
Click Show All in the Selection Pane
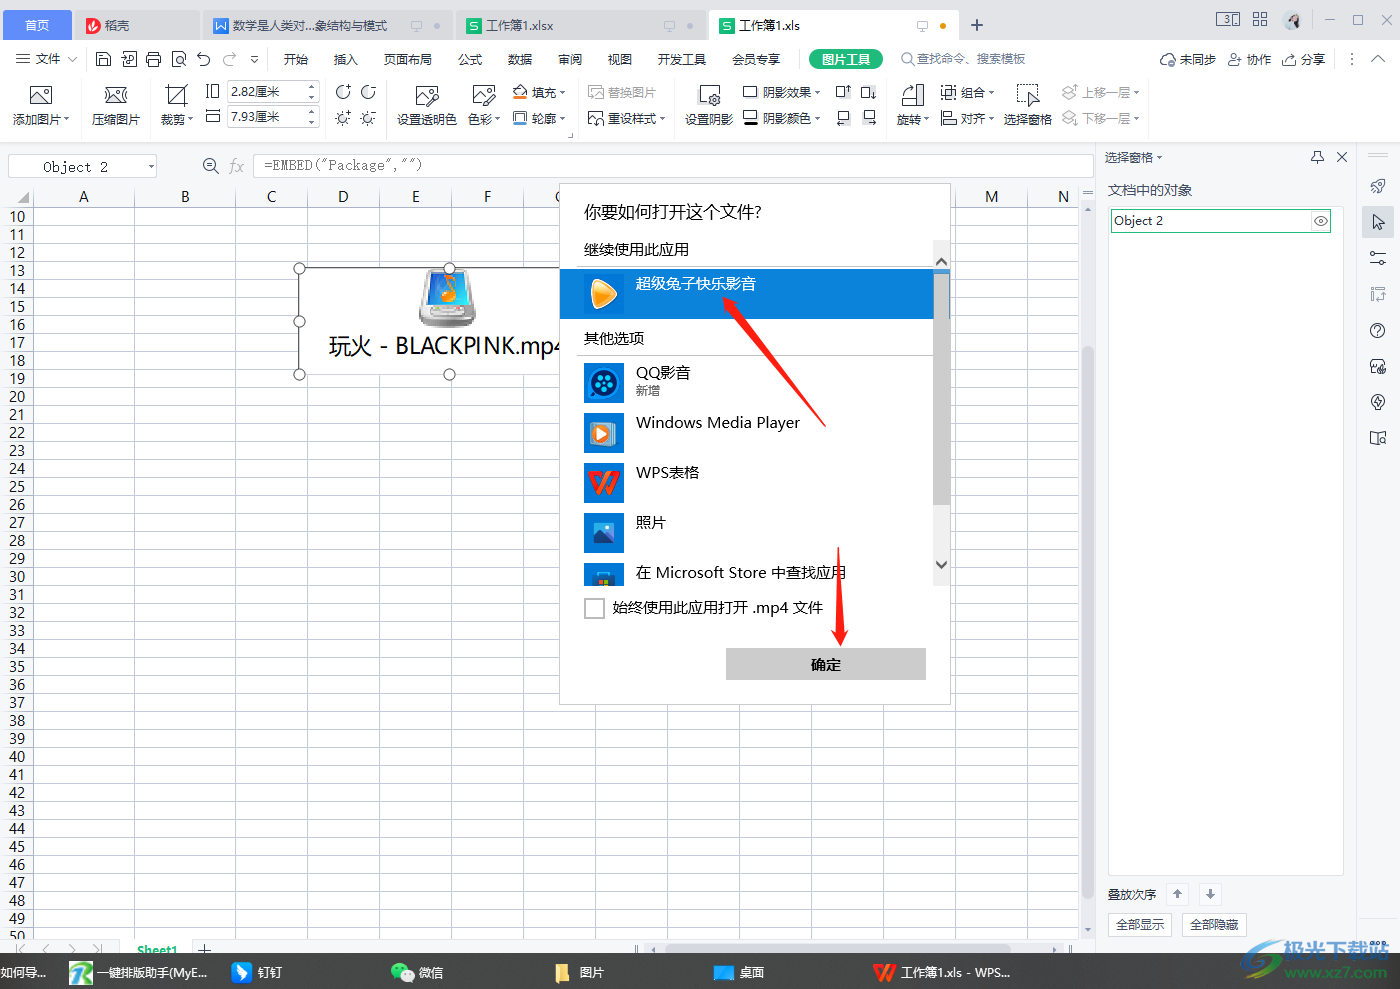pos(1140,925)
